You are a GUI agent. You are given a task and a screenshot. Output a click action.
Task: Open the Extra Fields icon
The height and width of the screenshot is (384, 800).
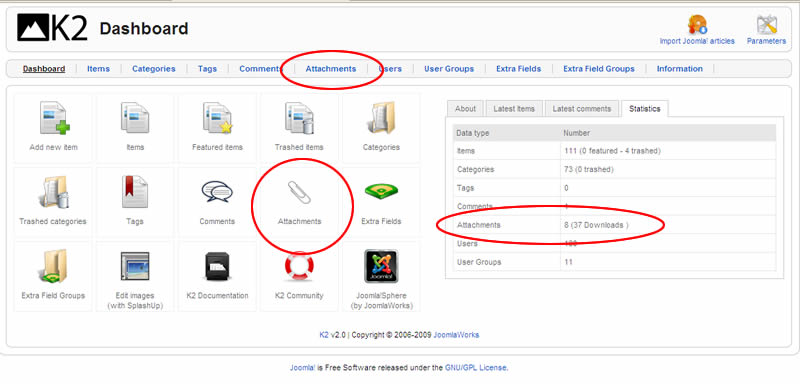point(381,191)
